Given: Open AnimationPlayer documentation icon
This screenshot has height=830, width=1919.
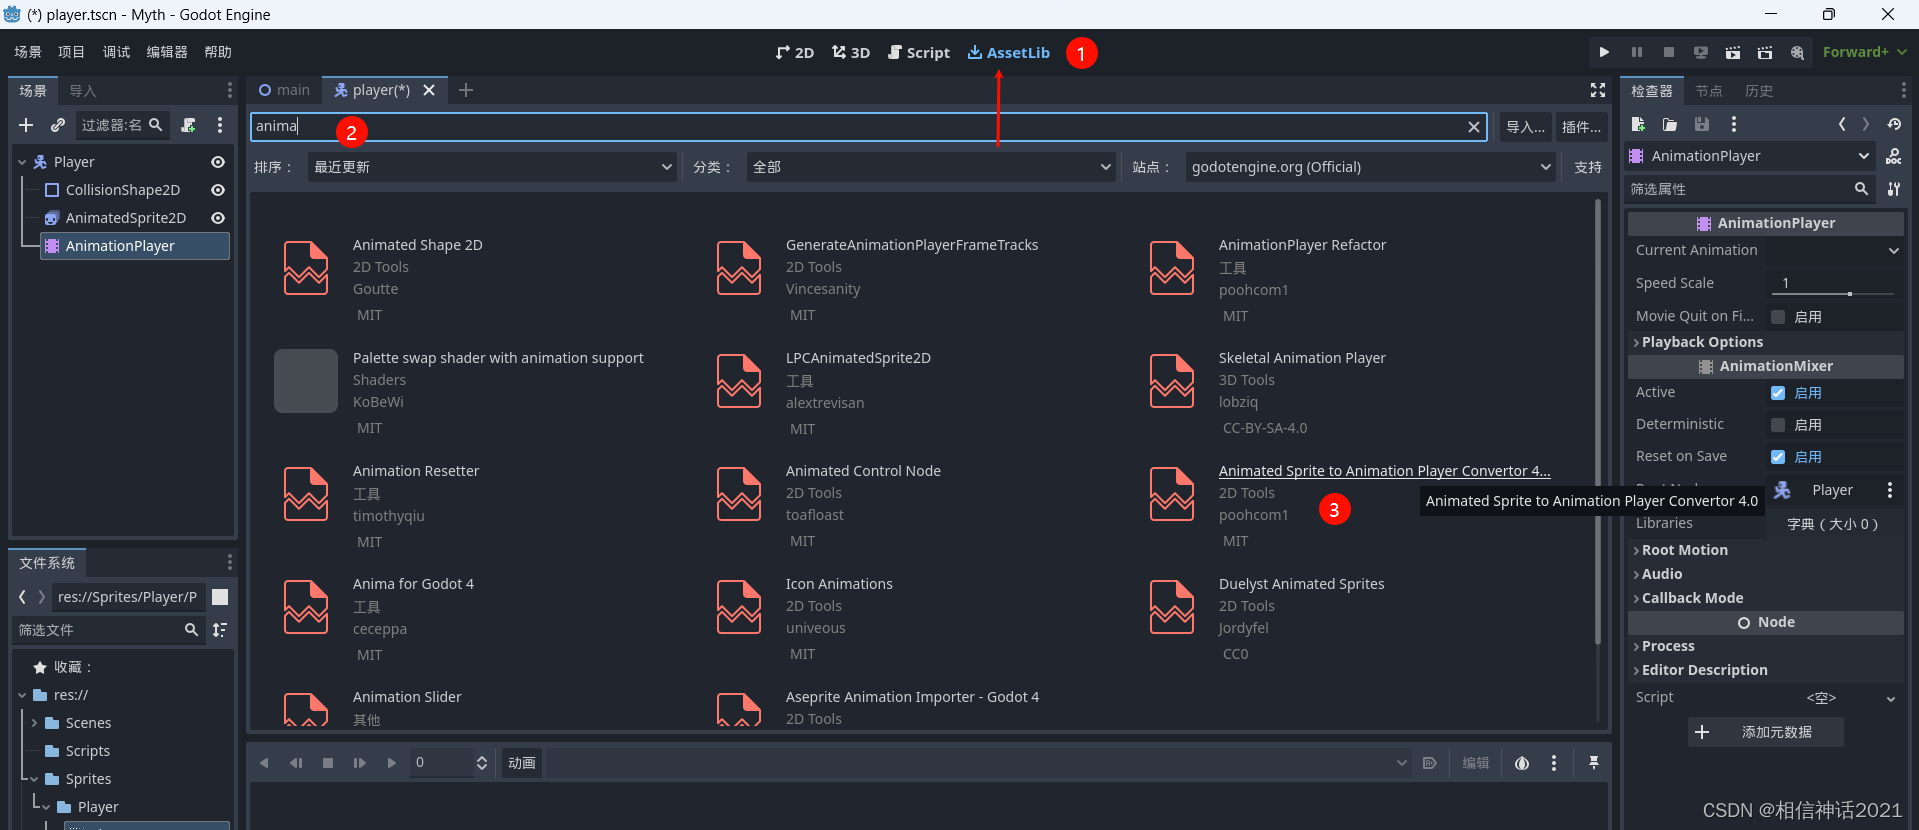Looking at the screenshot, I should pos(1894,156).
